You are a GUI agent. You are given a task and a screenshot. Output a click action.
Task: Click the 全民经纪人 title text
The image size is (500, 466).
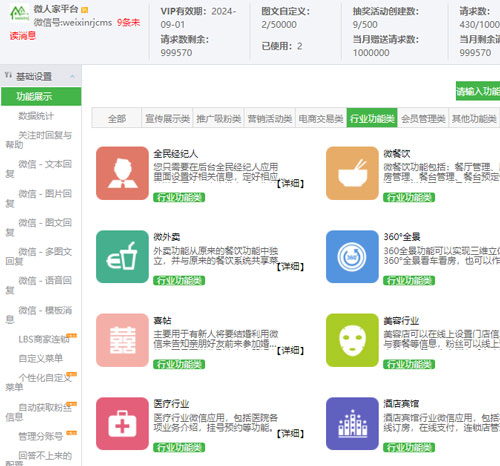point(176,154)
